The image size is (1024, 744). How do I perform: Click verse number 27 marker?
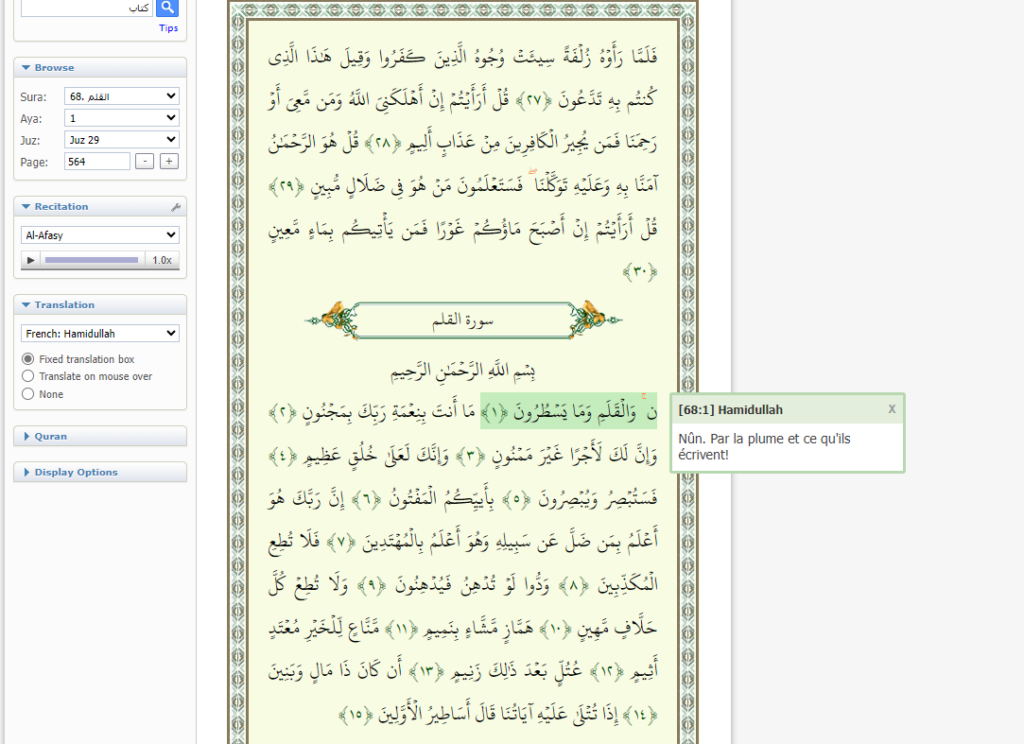(534, 100)
